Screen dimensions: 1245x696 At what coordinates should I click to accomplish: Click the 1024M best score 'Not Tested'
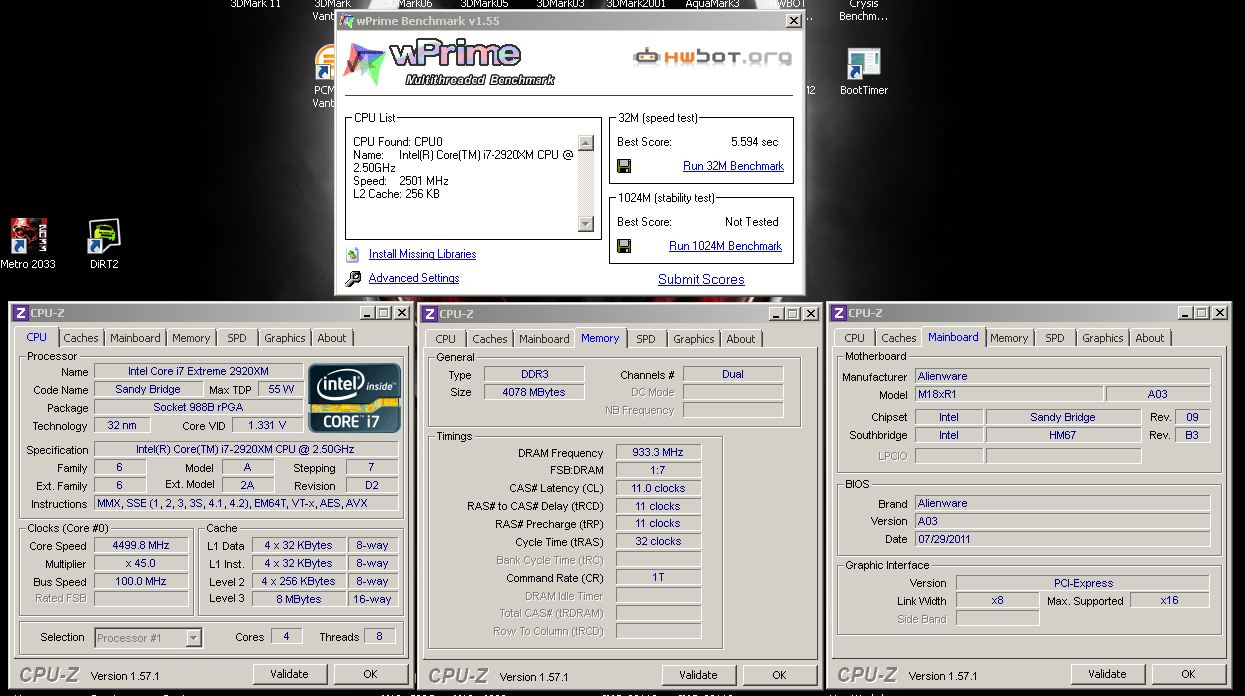[x=752, y=222]
